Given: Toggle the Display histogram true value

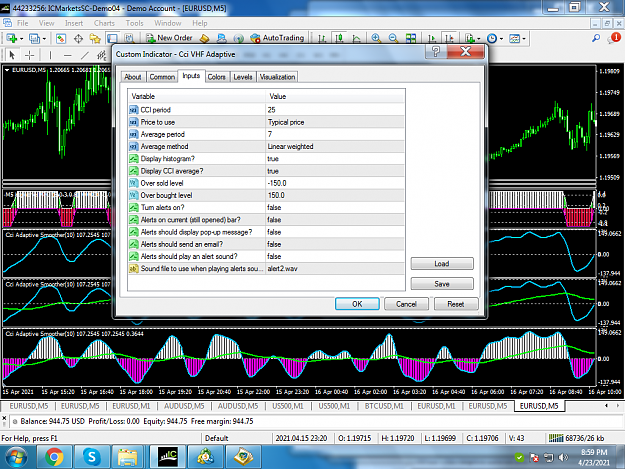Looking at the screenshot, I should (x=335, y=159).
